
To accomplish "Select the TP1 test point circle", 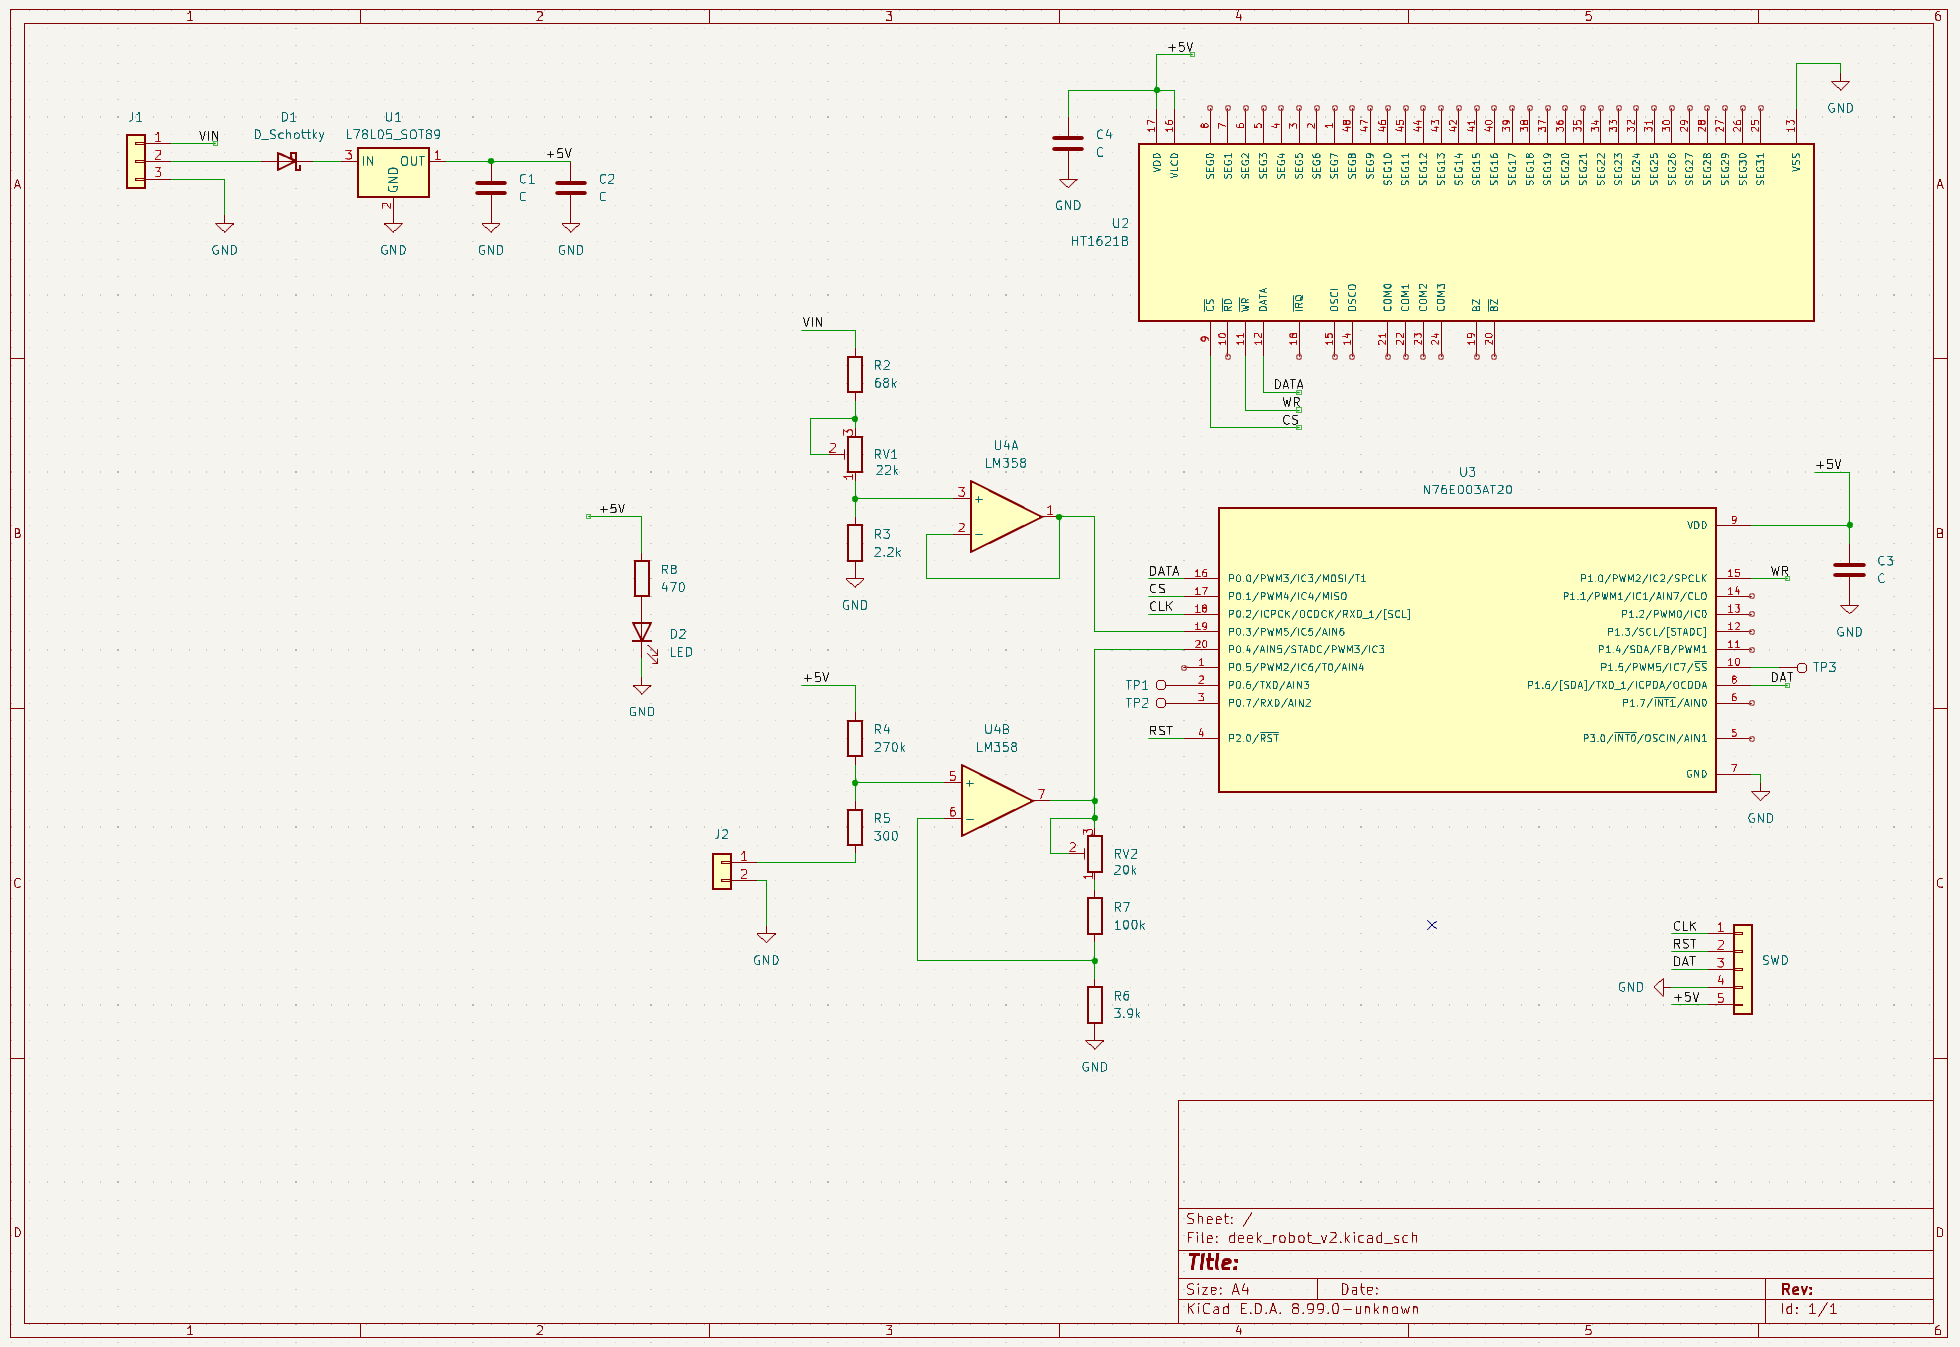I will [x=1161, y=685].
